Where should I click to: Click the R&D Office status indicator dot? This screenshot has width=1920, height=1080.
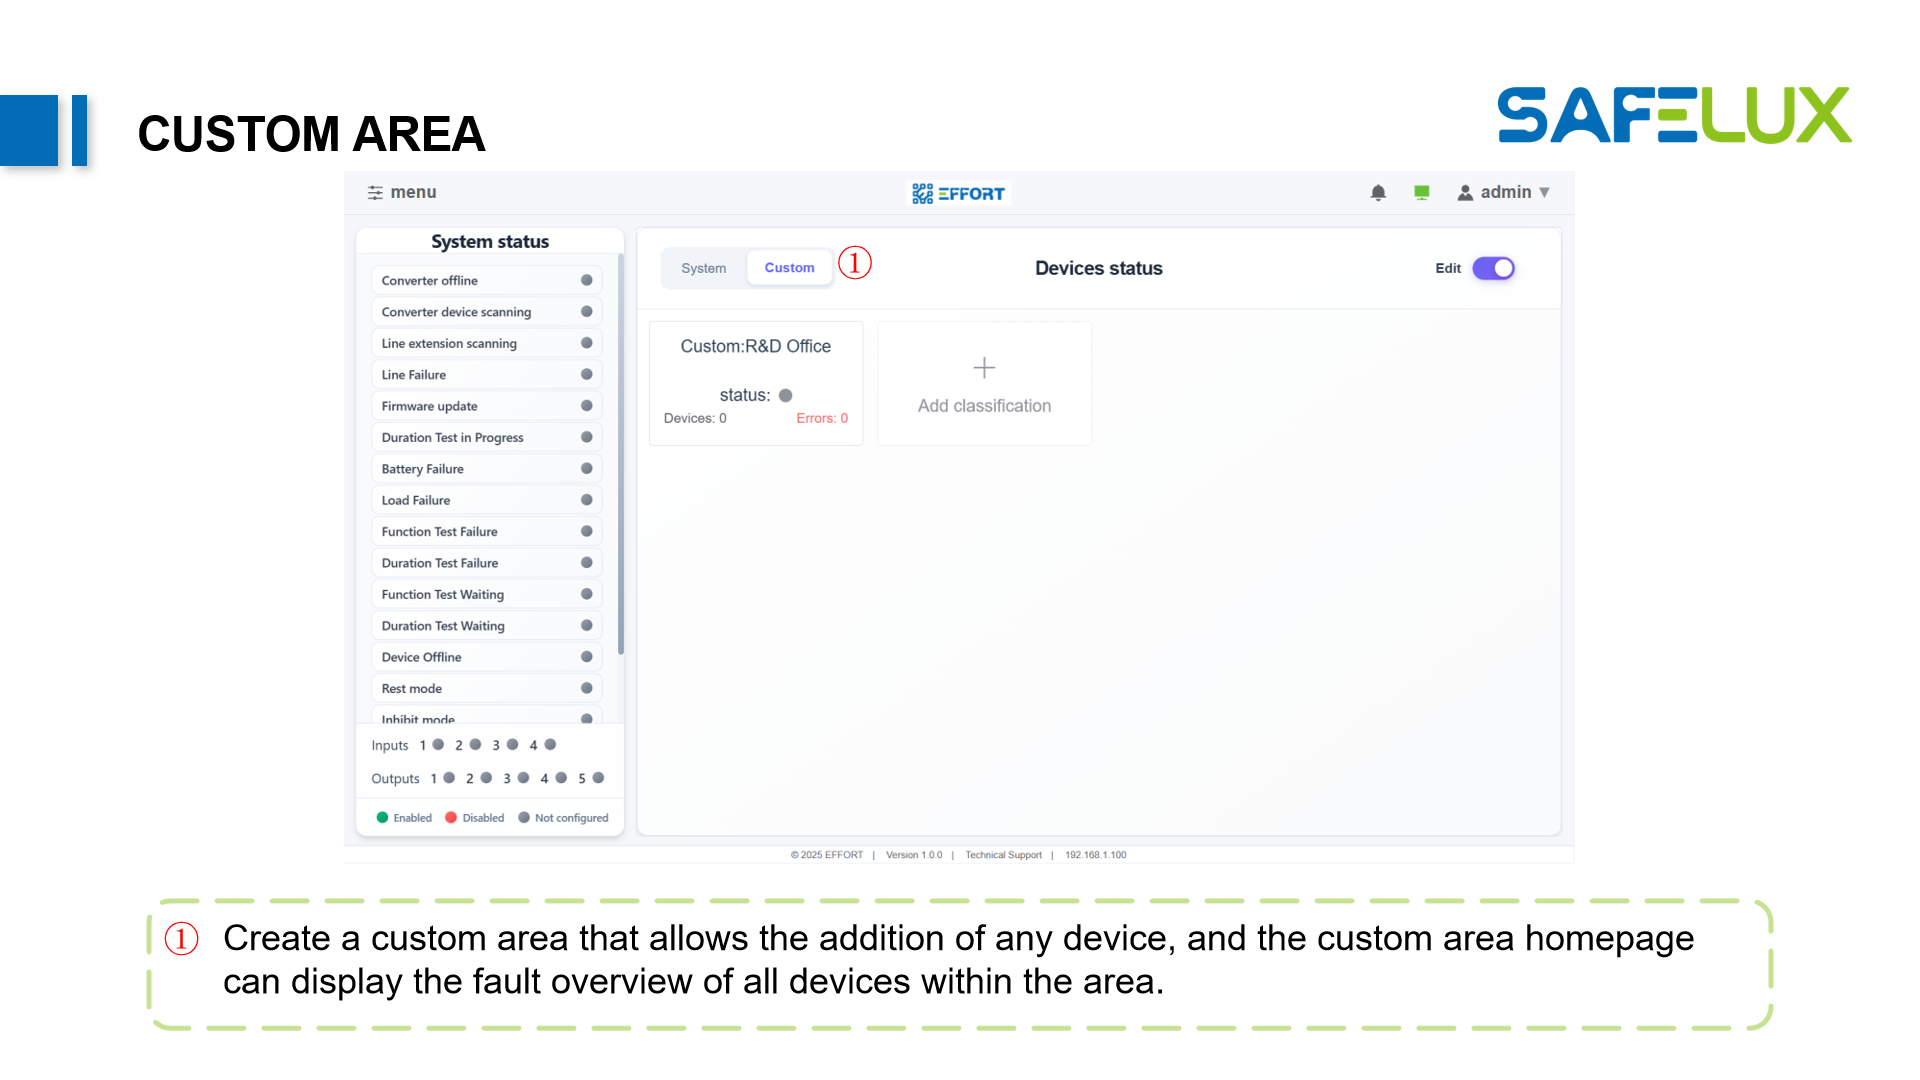(x=786, y=396)
